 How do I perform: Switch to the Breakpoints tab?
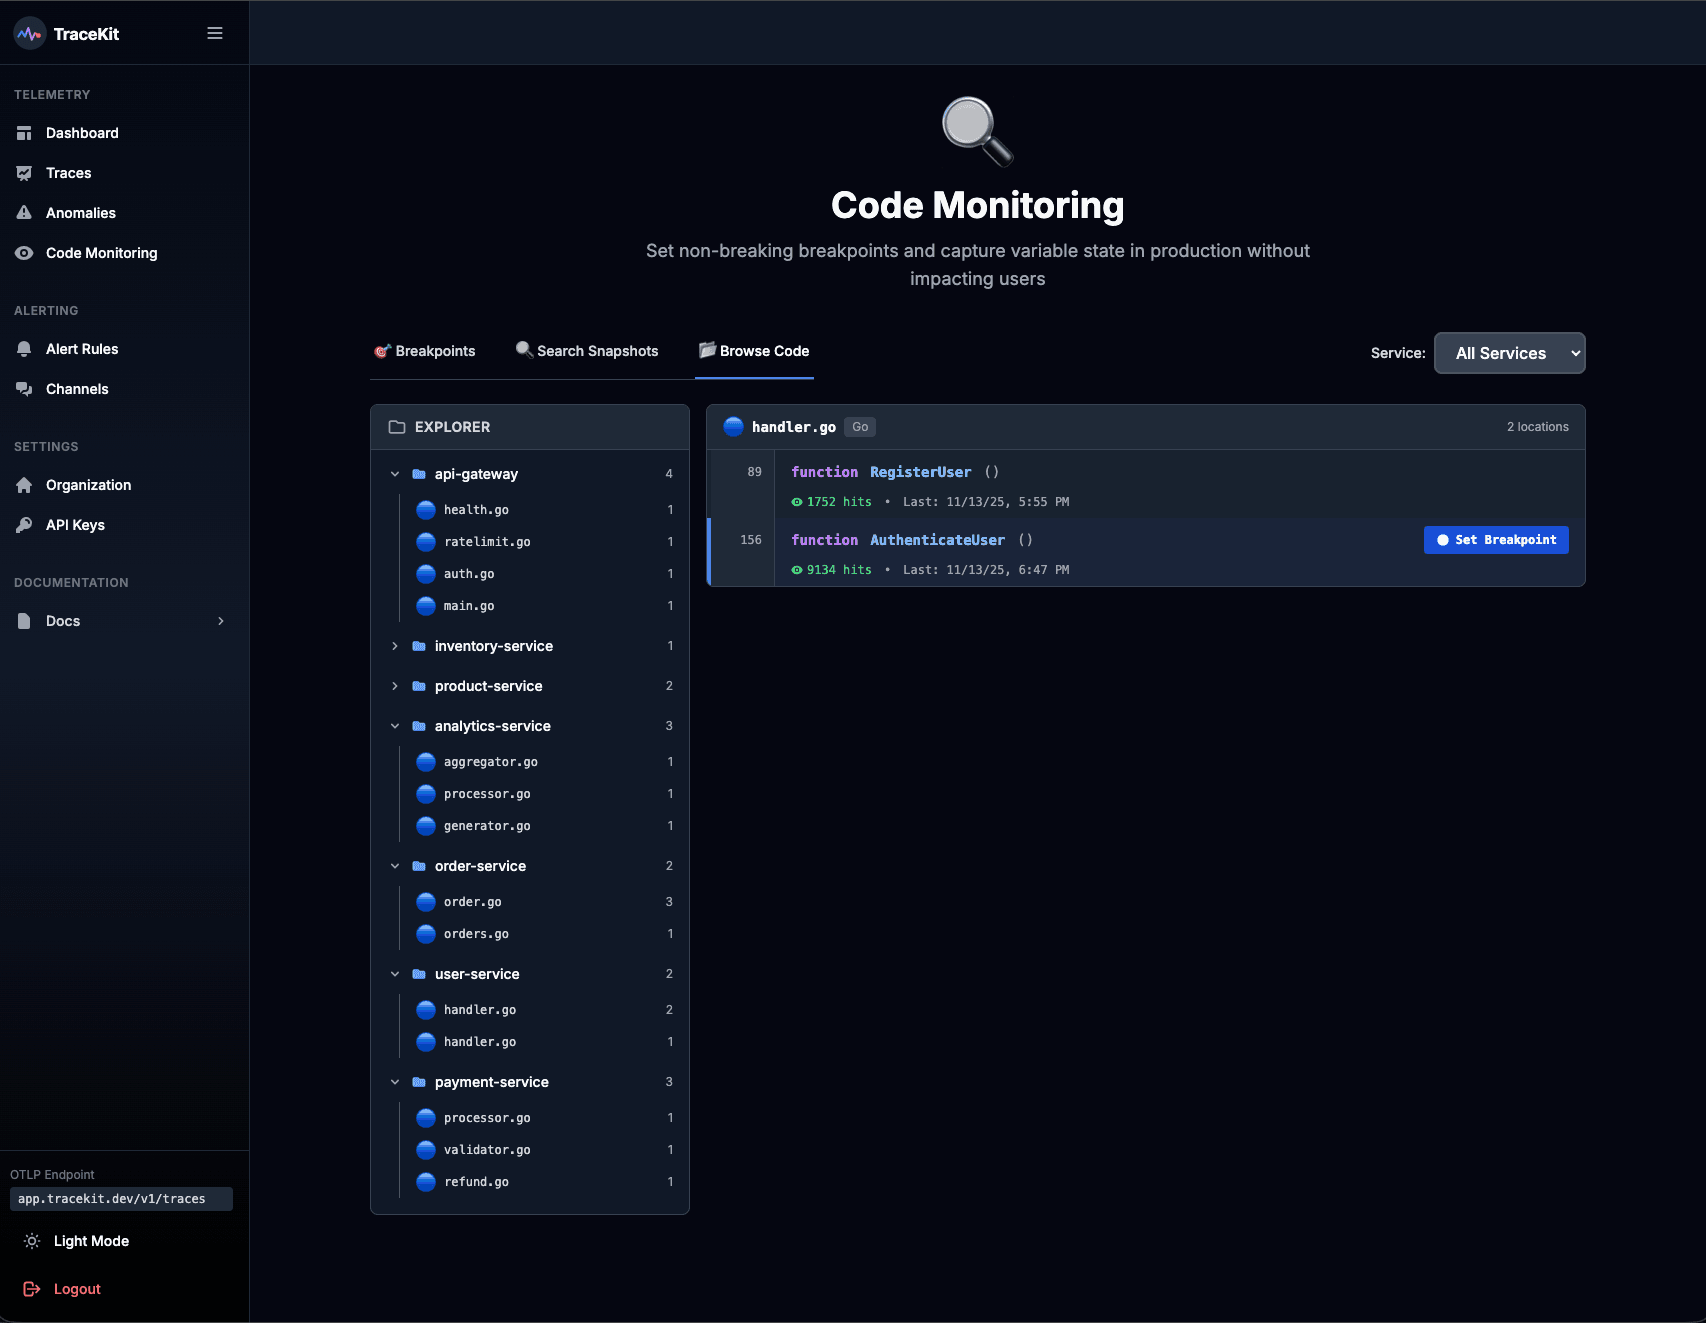(425, 350)
